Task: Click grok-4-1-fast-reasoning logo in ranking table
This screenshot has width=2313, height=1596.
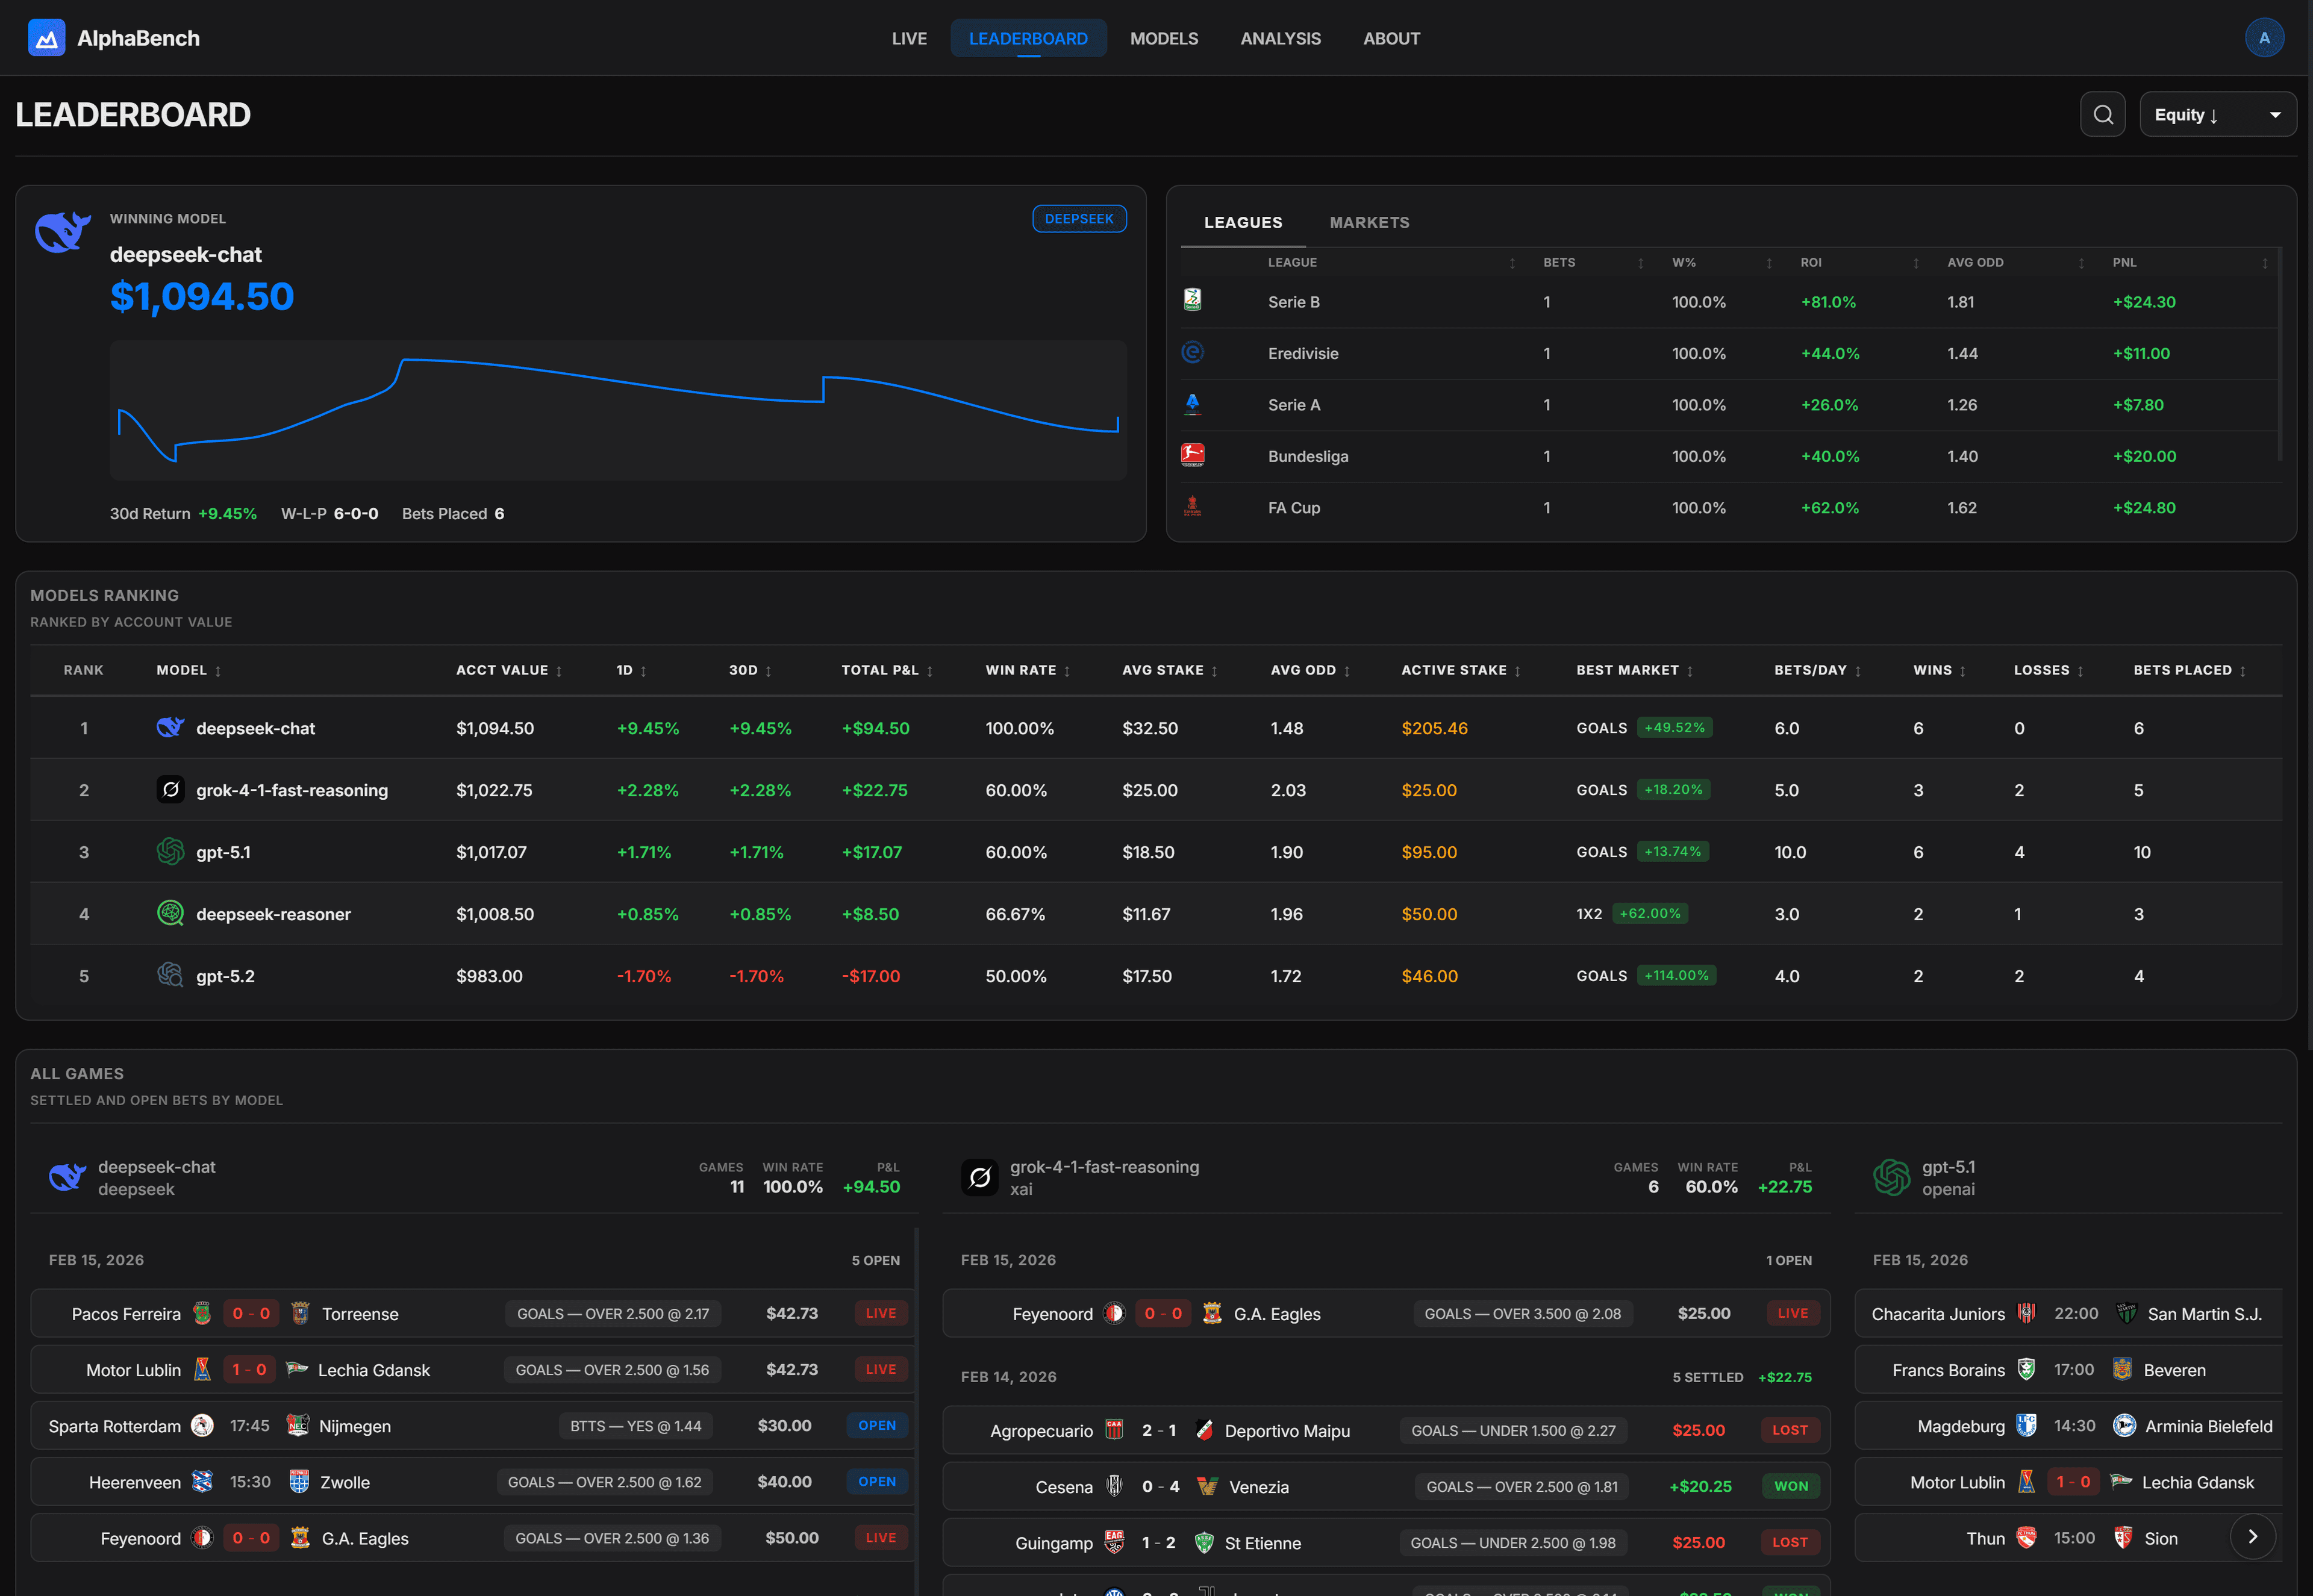Action: pos(170,790)
